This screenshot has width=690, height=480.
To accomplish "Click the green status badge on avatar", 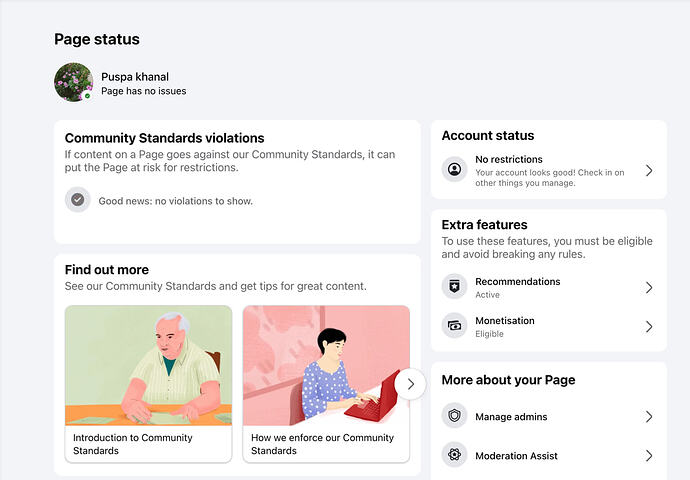I will [x=87, y=96].
